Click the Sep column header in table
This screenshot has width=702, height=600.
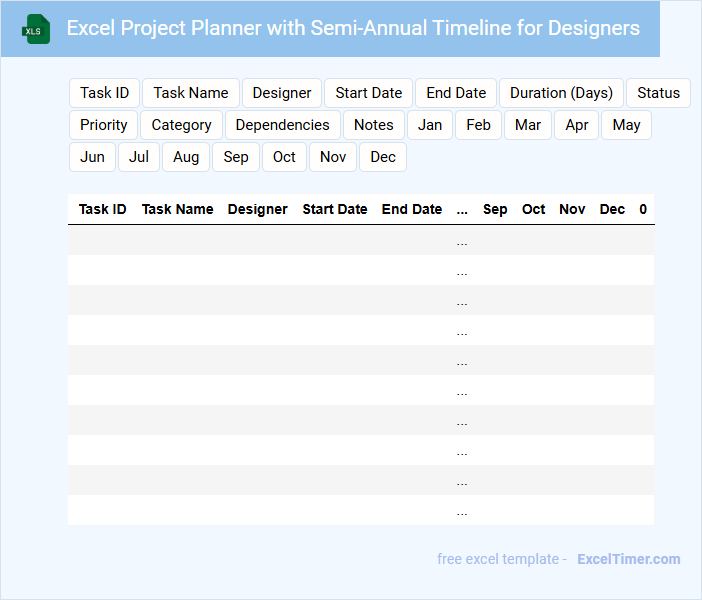[495, 209]
